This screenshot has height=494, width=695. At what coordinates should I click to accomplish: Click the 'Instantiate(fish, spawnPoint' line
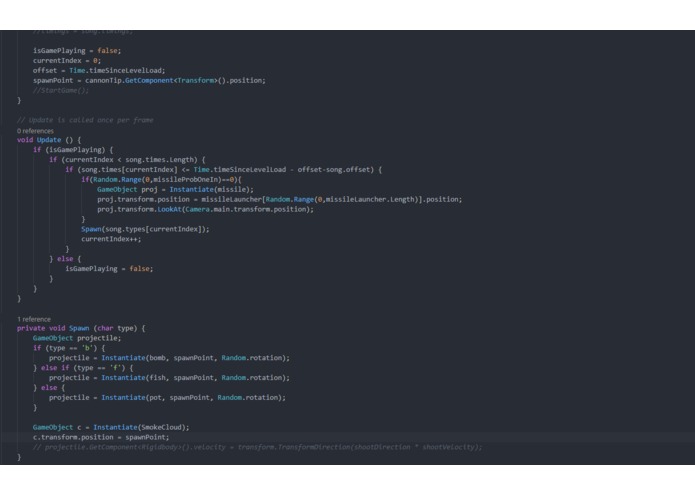click(169, 378)
